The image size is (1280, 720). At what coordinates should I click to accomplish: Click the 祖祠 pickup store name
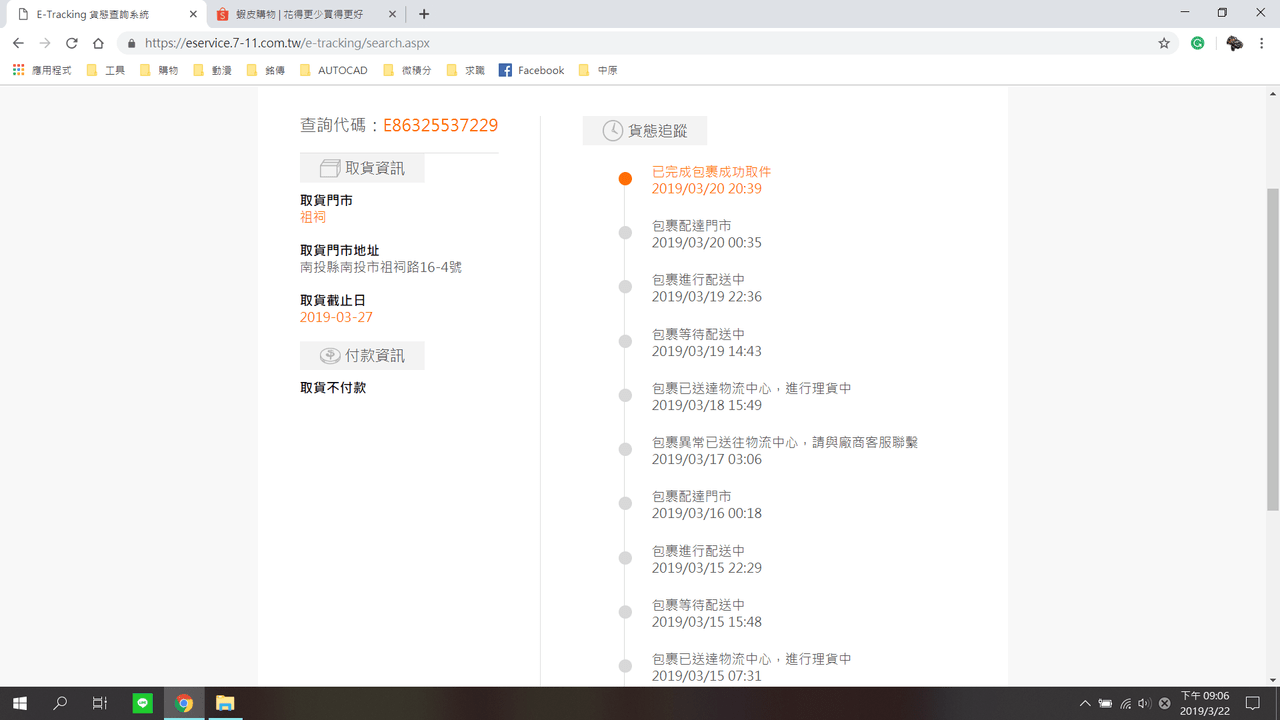(313, 217)
